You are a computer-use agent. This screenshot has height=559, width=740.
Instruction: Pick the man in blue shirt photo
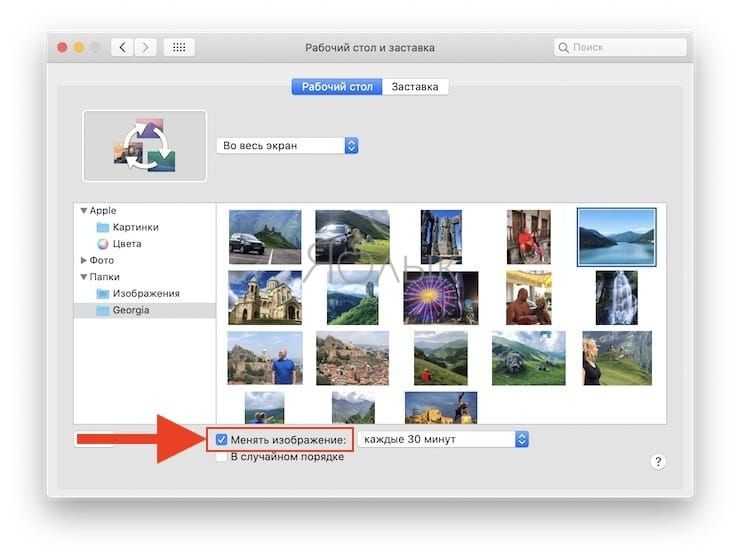(265, 358)
